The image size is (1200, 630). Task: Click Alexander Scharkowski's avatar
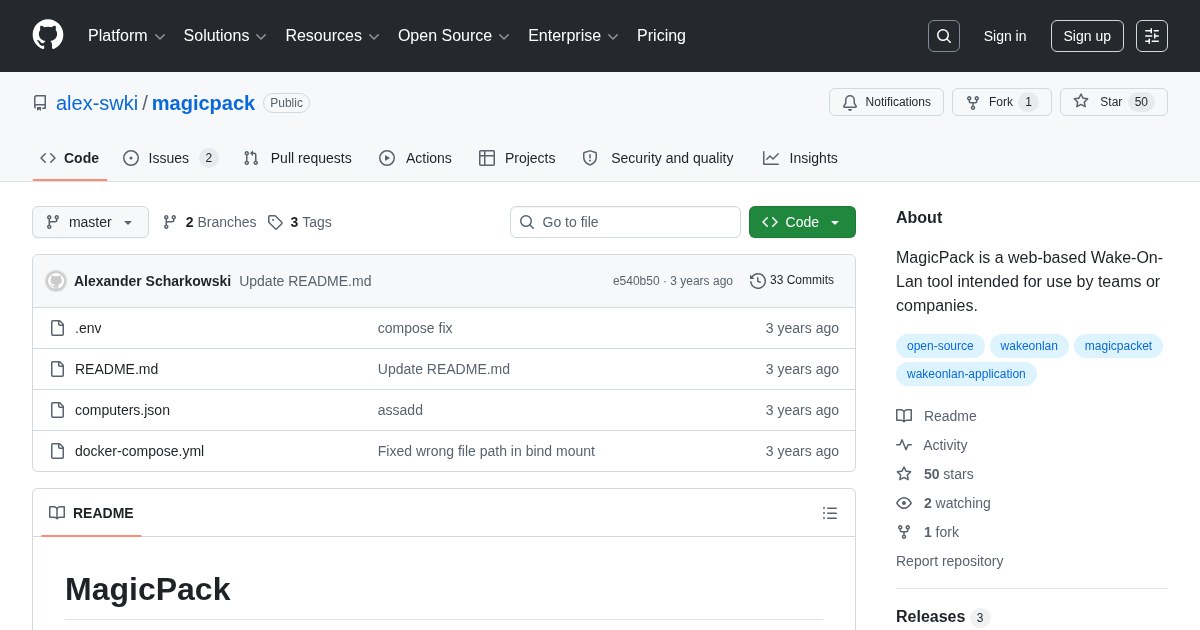[x=56, y=281]
